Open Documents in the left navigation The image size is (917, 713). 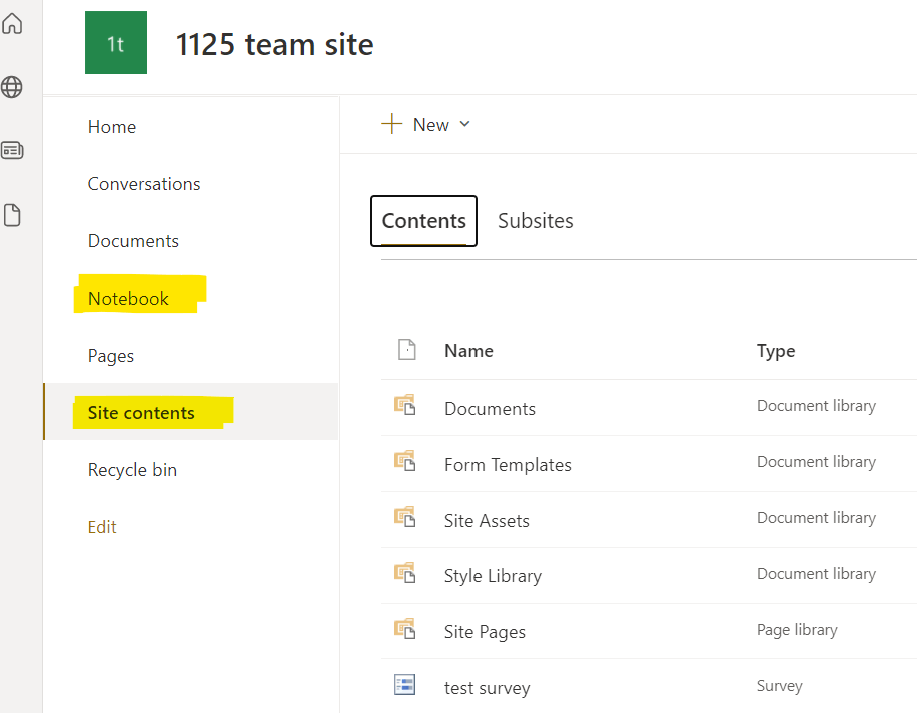tap(133, 241)
